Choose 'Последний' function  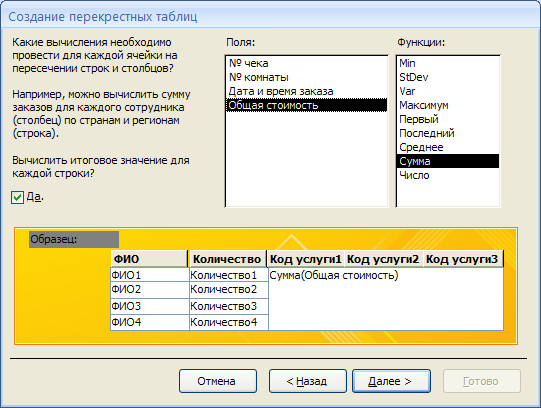pos(448,133)
